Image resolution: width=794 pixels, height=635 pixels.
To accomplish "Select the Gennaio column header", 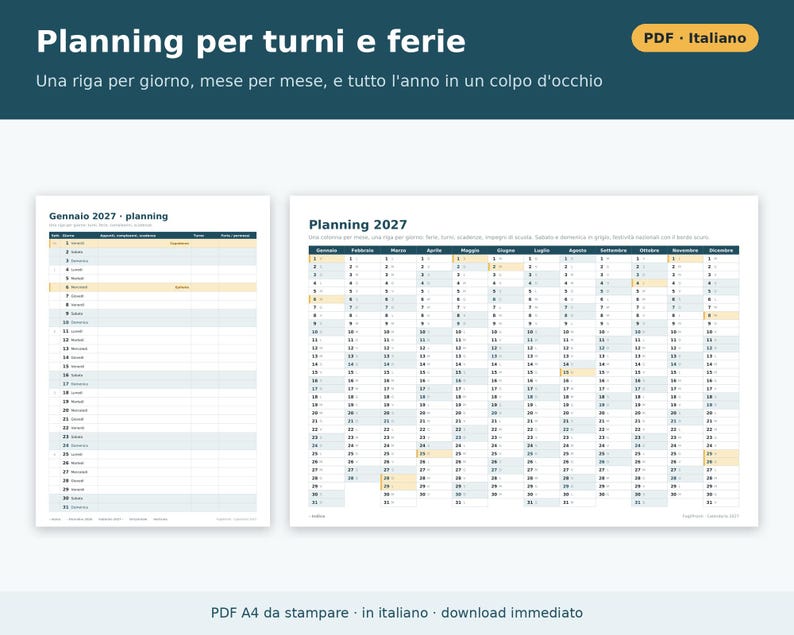I will click(x=327, y=250).
